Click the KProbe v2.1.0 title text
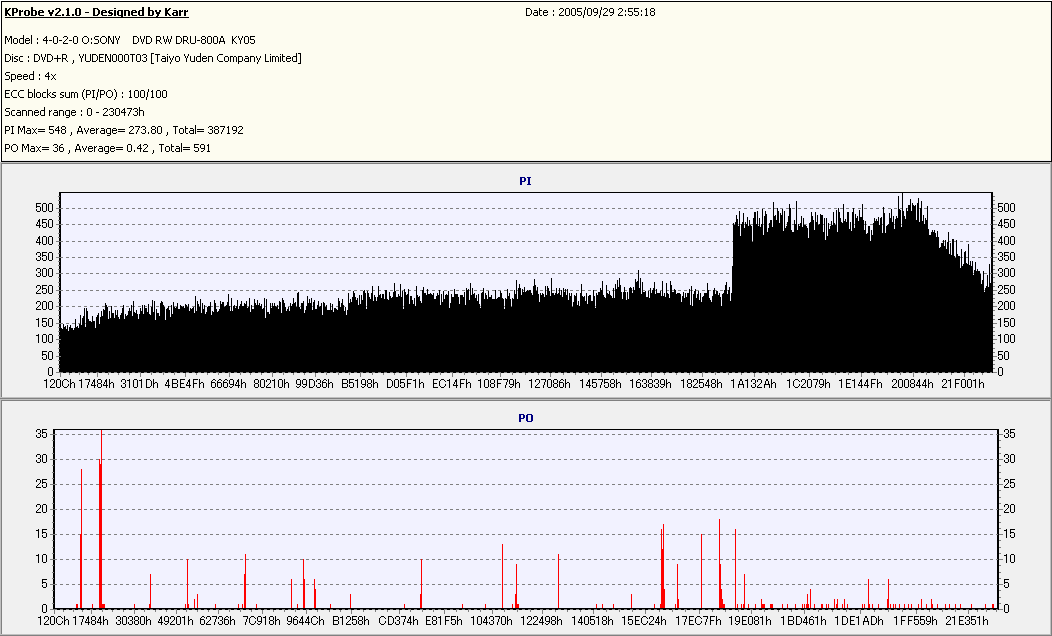This screenshot has width=1052, height=636. point(96,12)
